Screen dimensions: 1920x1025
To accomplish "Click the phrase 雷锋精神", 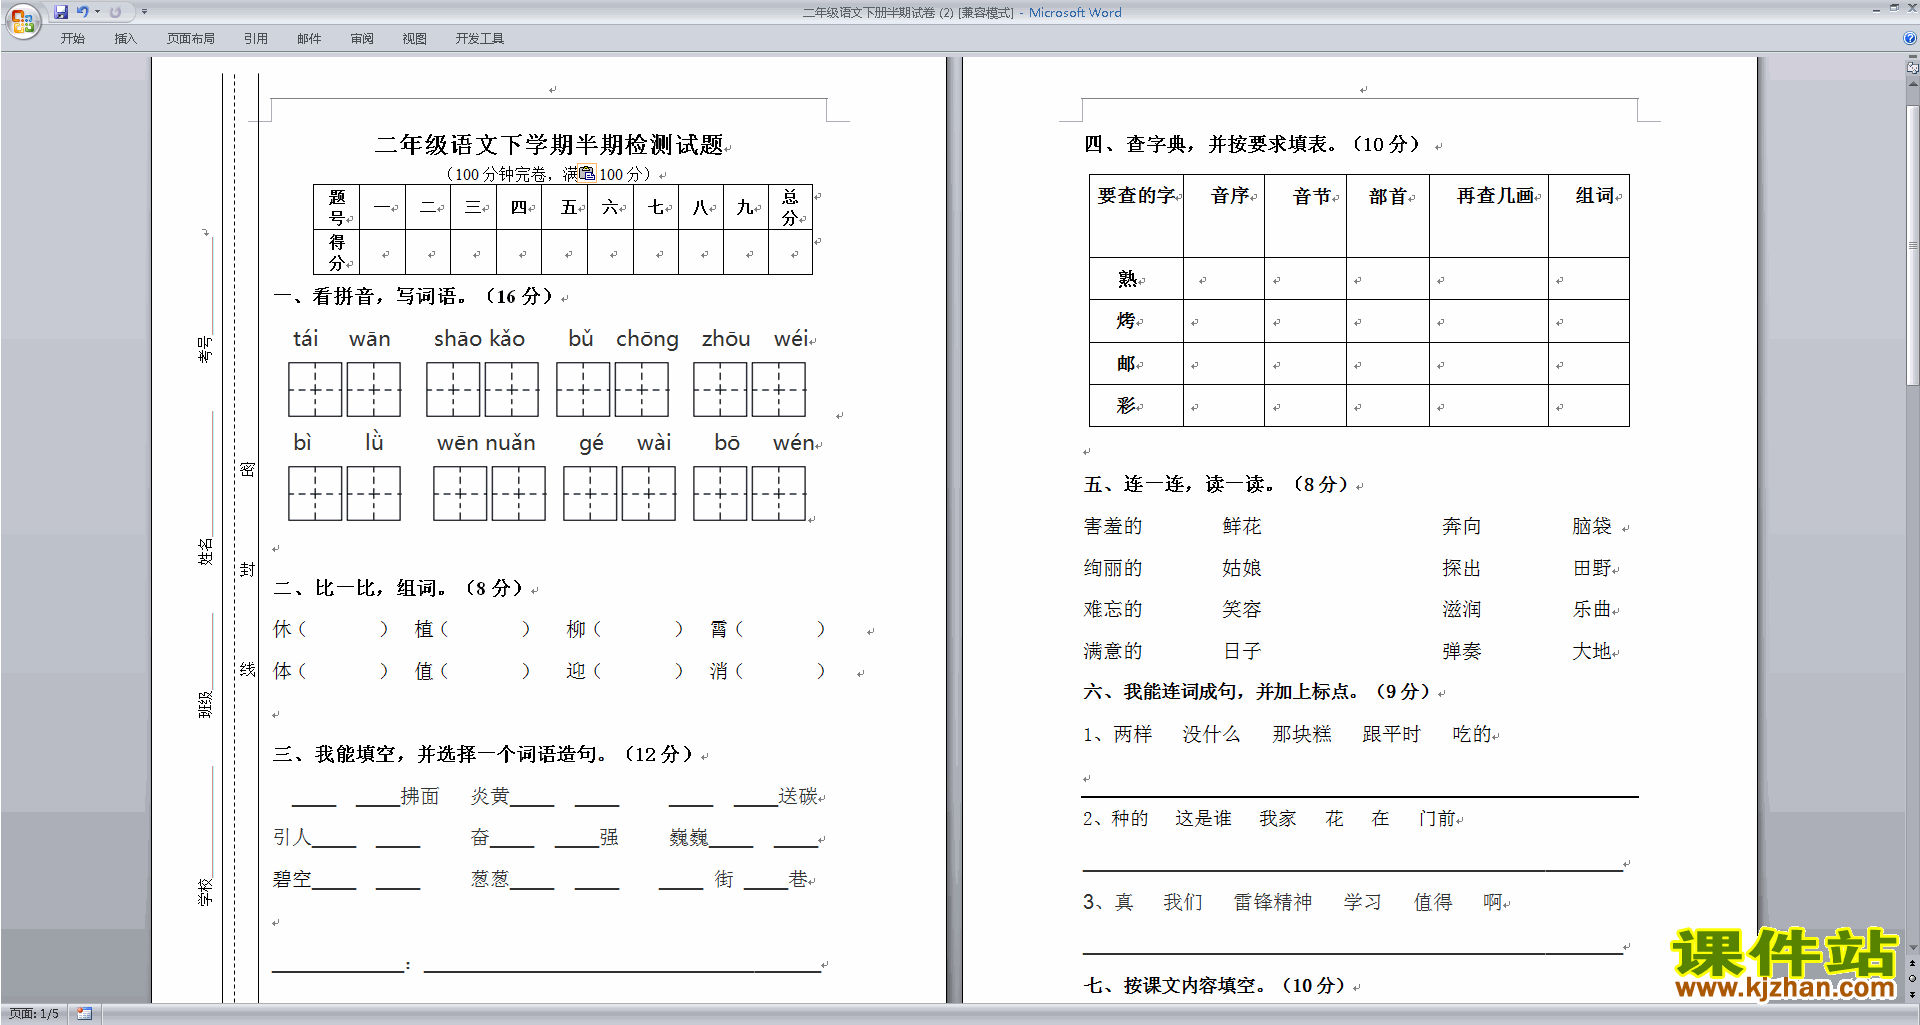I will point(1272,902).
